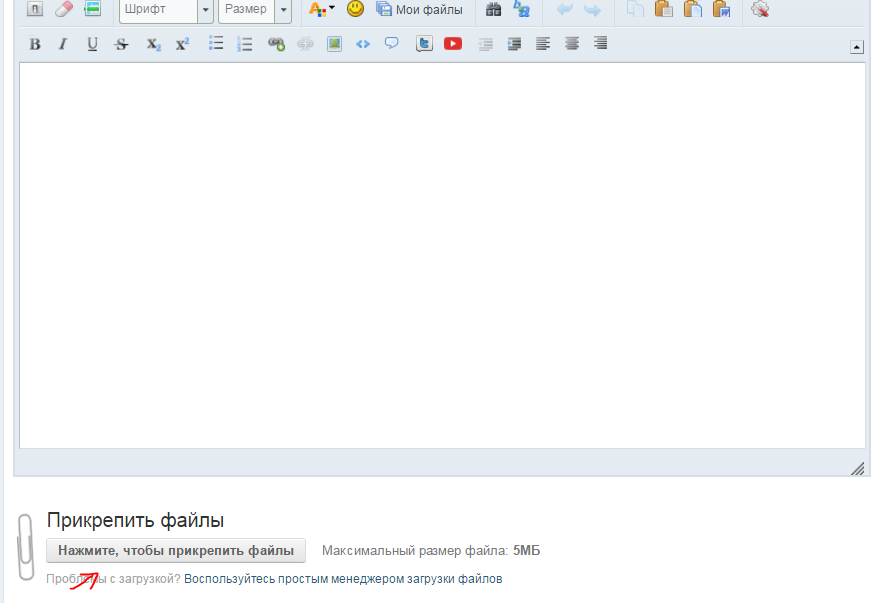The image size is (875, 603).
Task: Click the eraser remove-formatting icon
Action: pyautogui.click(x=64, y=9)
